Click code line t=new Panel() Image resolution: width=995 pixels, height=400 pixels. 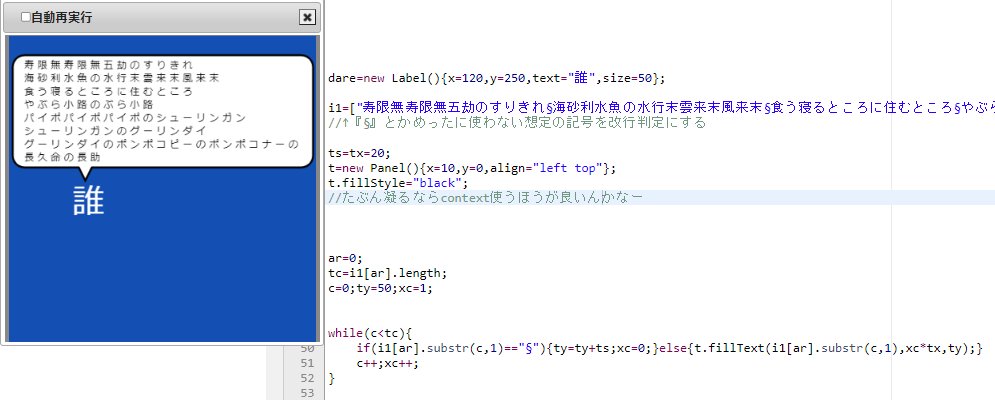pos(472,168)
